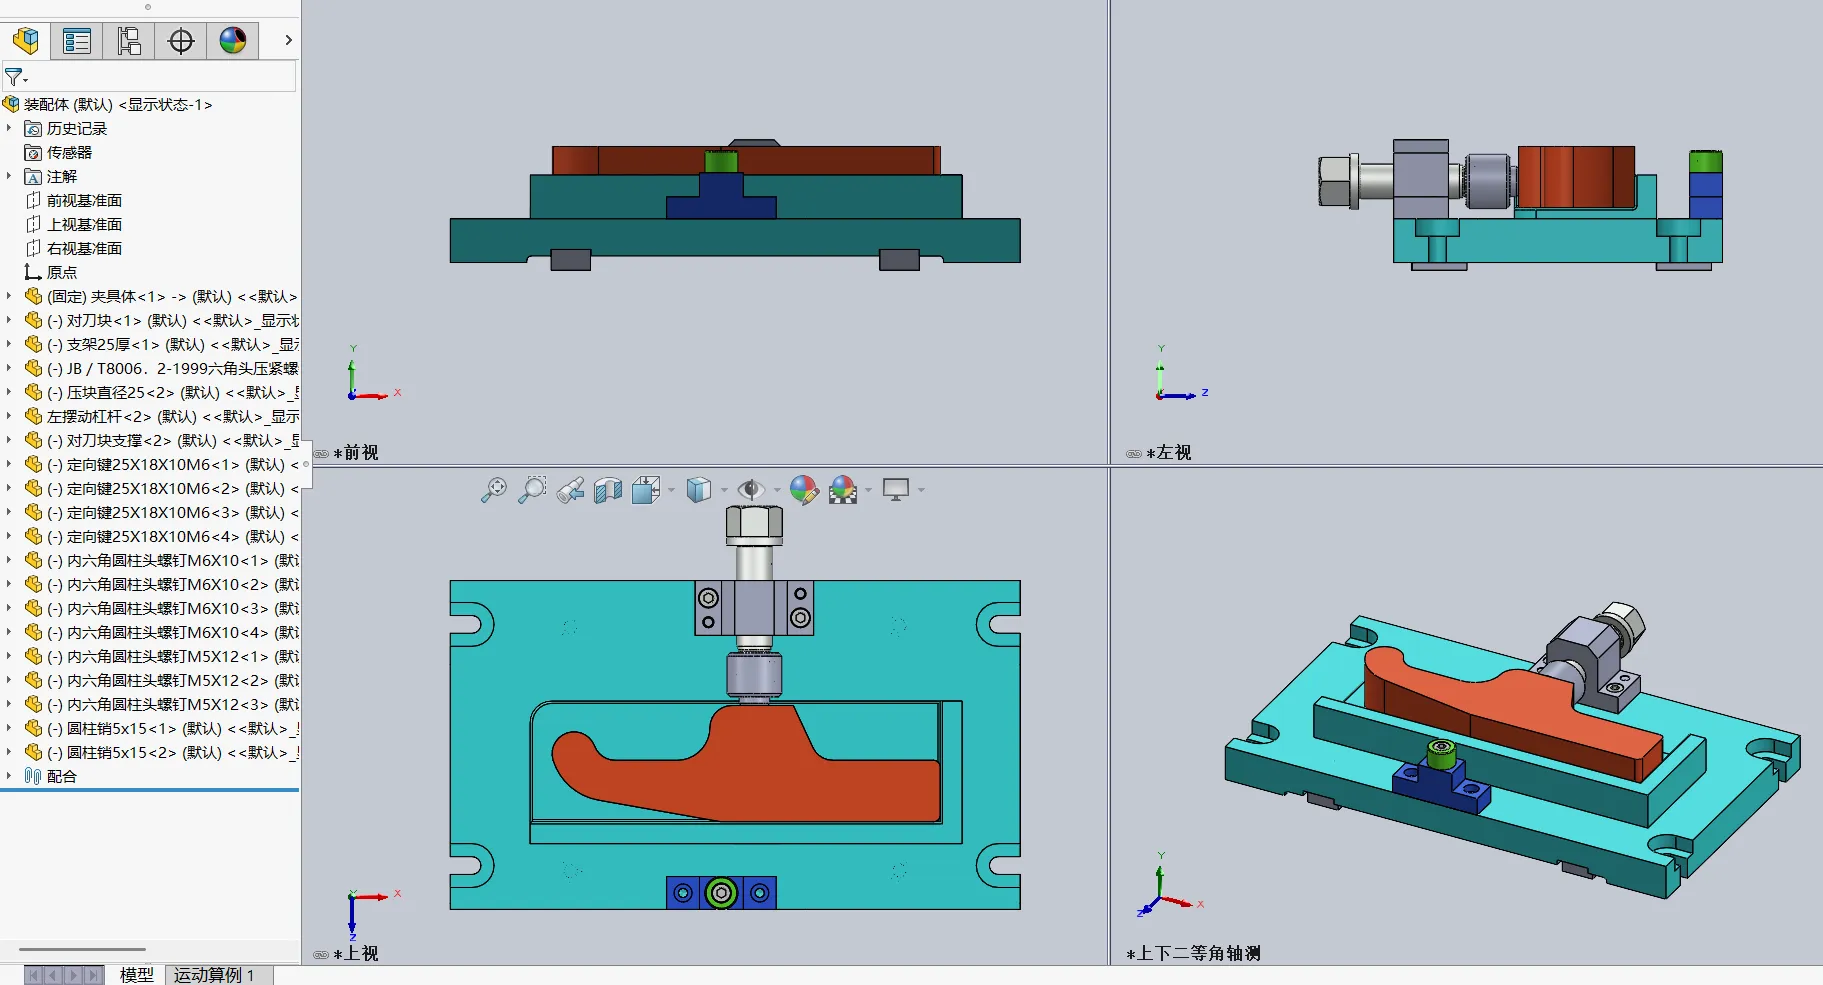Click the Apply Scene icon
The height and width of the screenshot is (985, 1823).
click(x=843, y=490)
